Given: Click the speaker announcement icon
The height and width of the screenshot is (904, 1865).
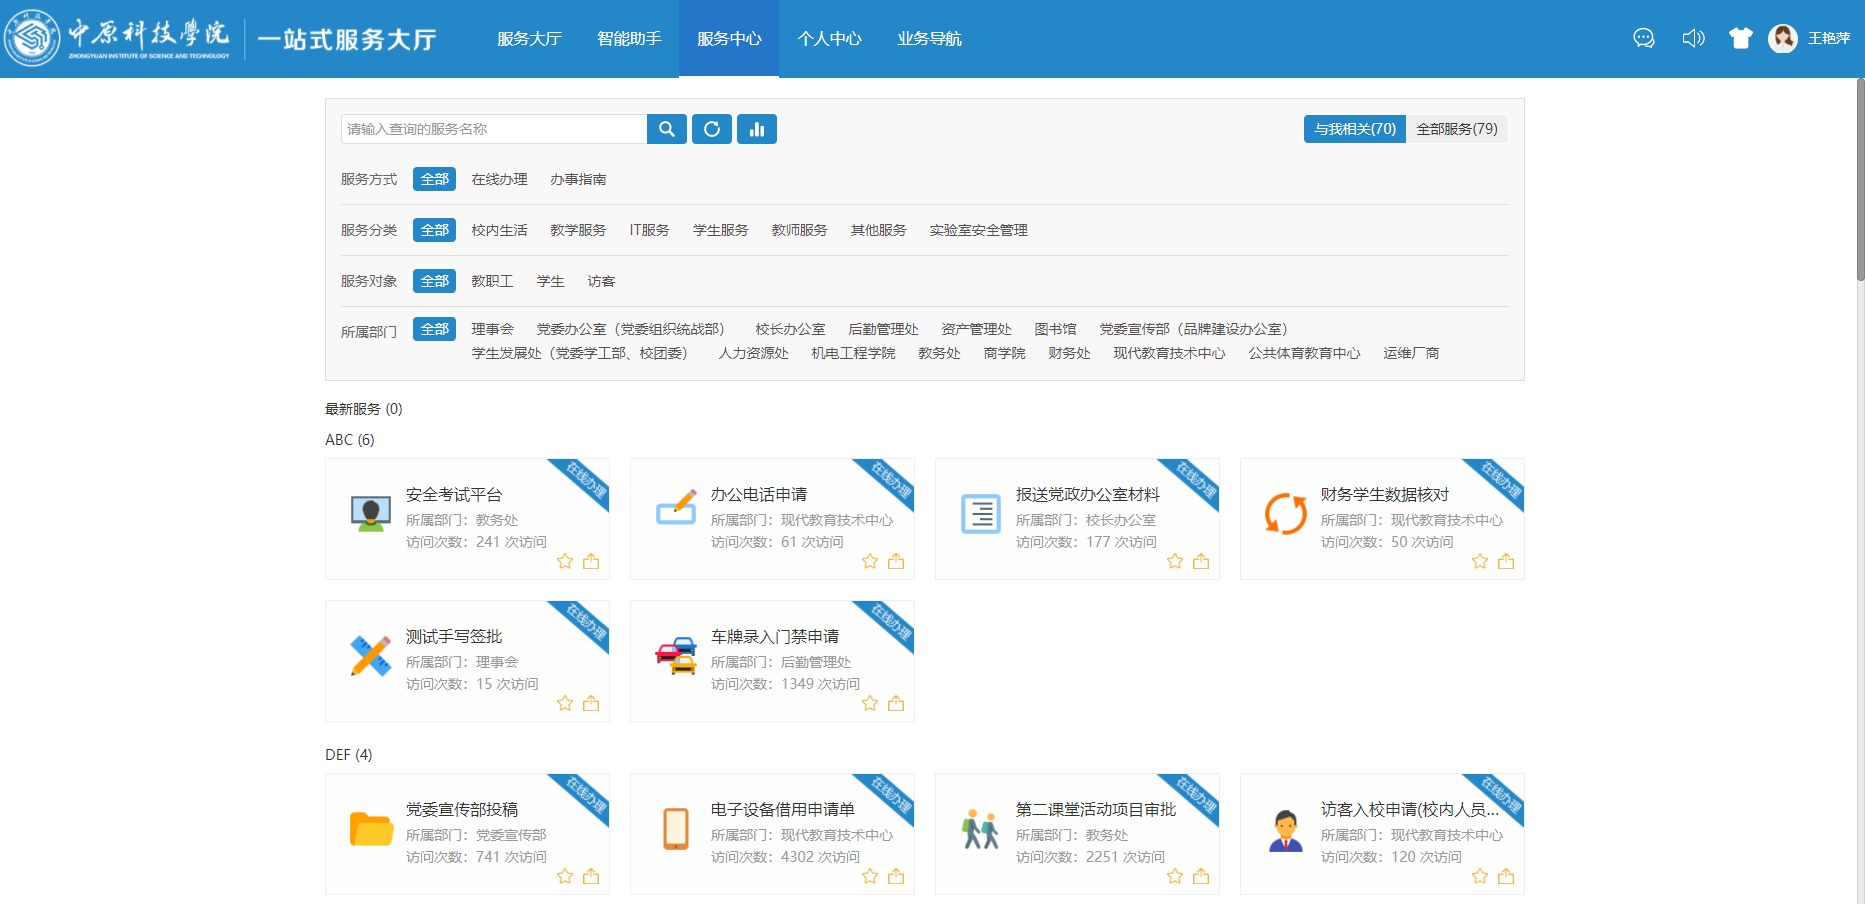Looking at the screenshot, I should coord(1693,38).
